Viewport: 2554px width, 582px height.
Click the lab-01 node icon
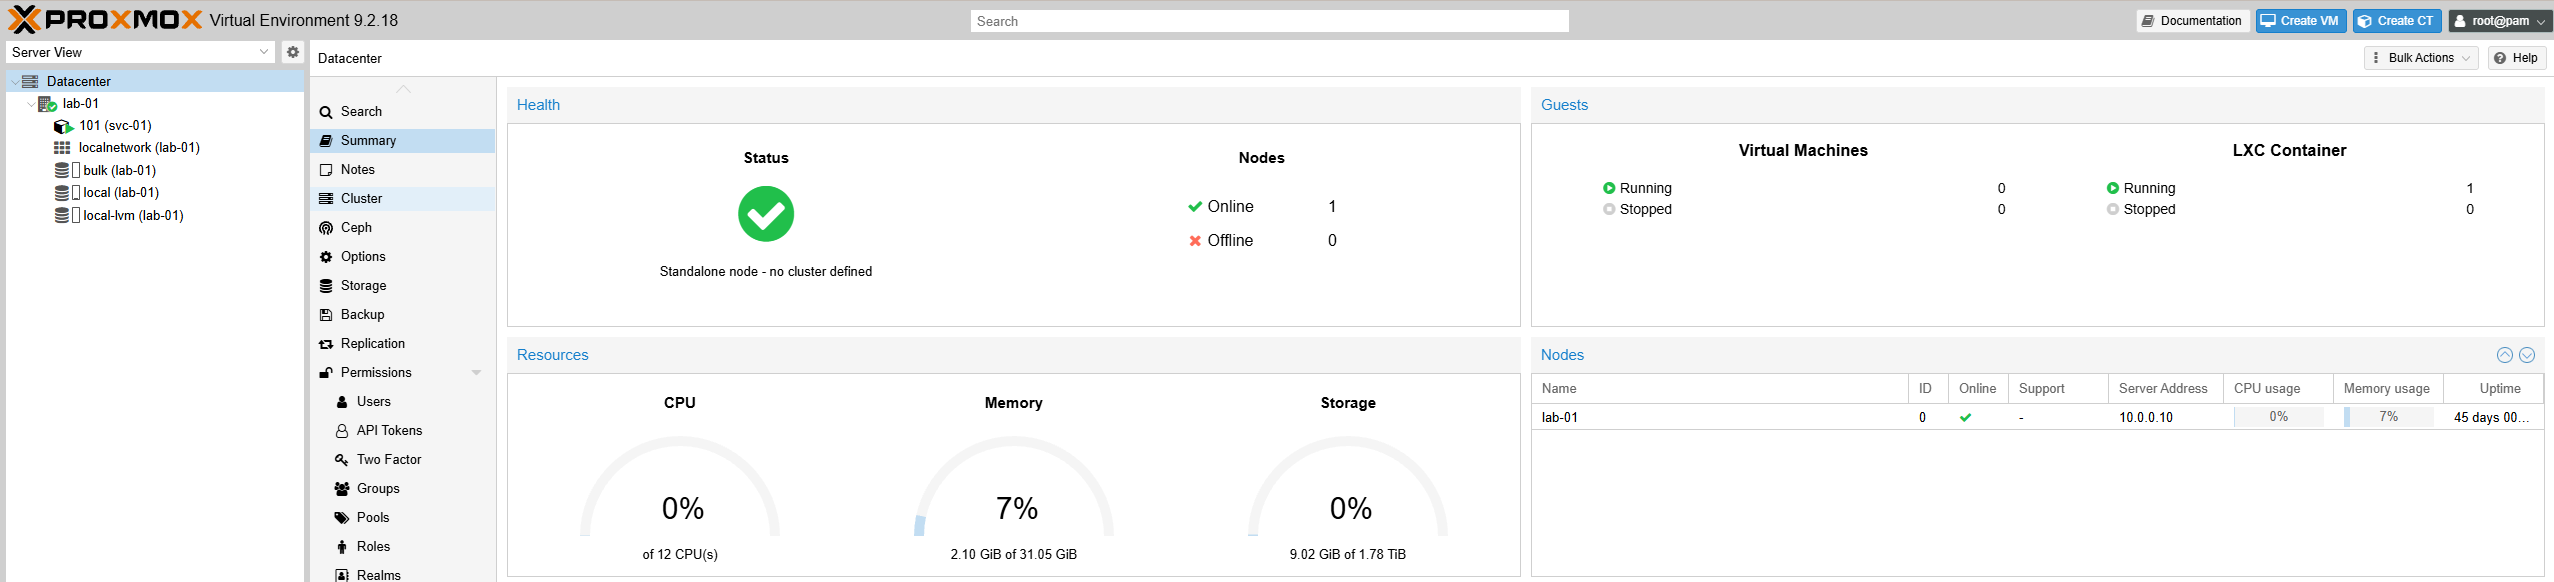point(47,103)
